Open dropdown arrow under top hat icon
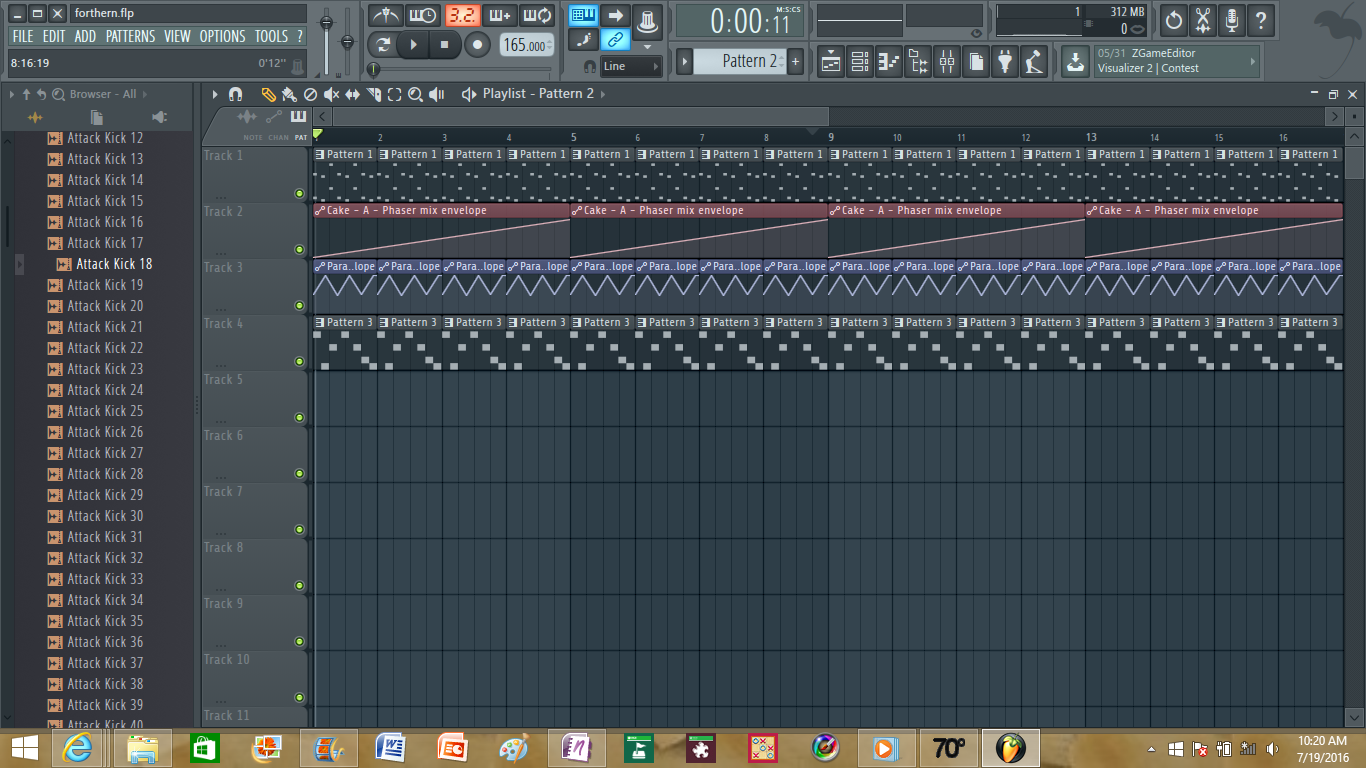Screen dimensions: 1366x768 click(647, 46)
